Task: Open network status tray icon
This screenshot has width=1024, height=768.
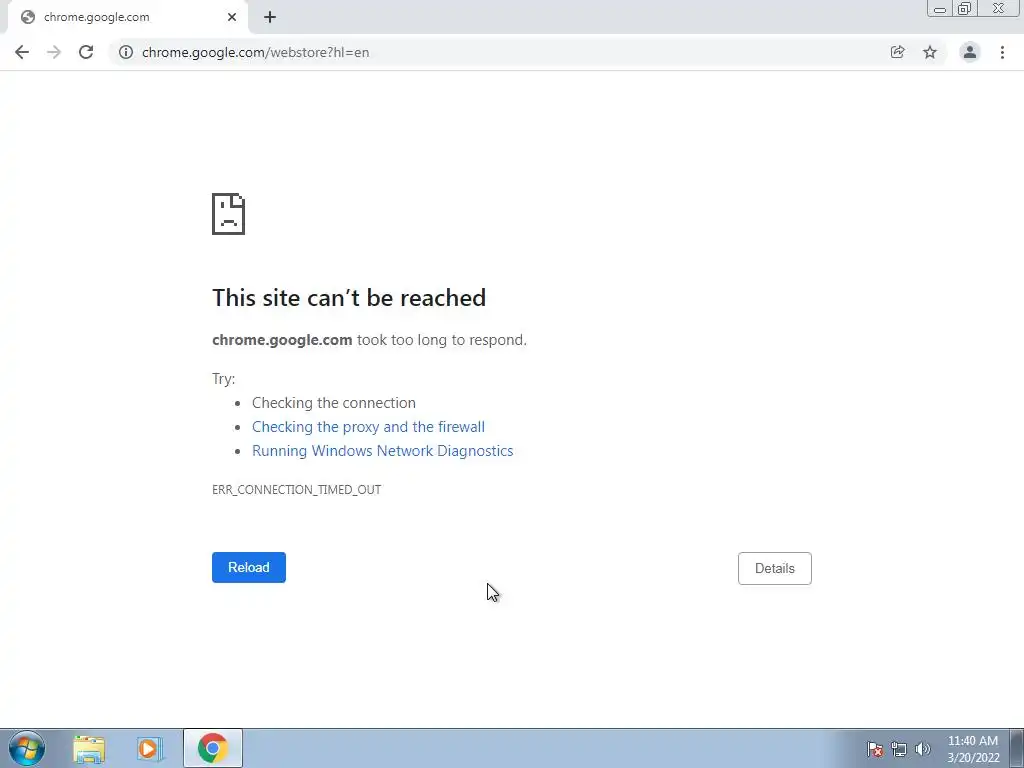Action: click(899, 749)
